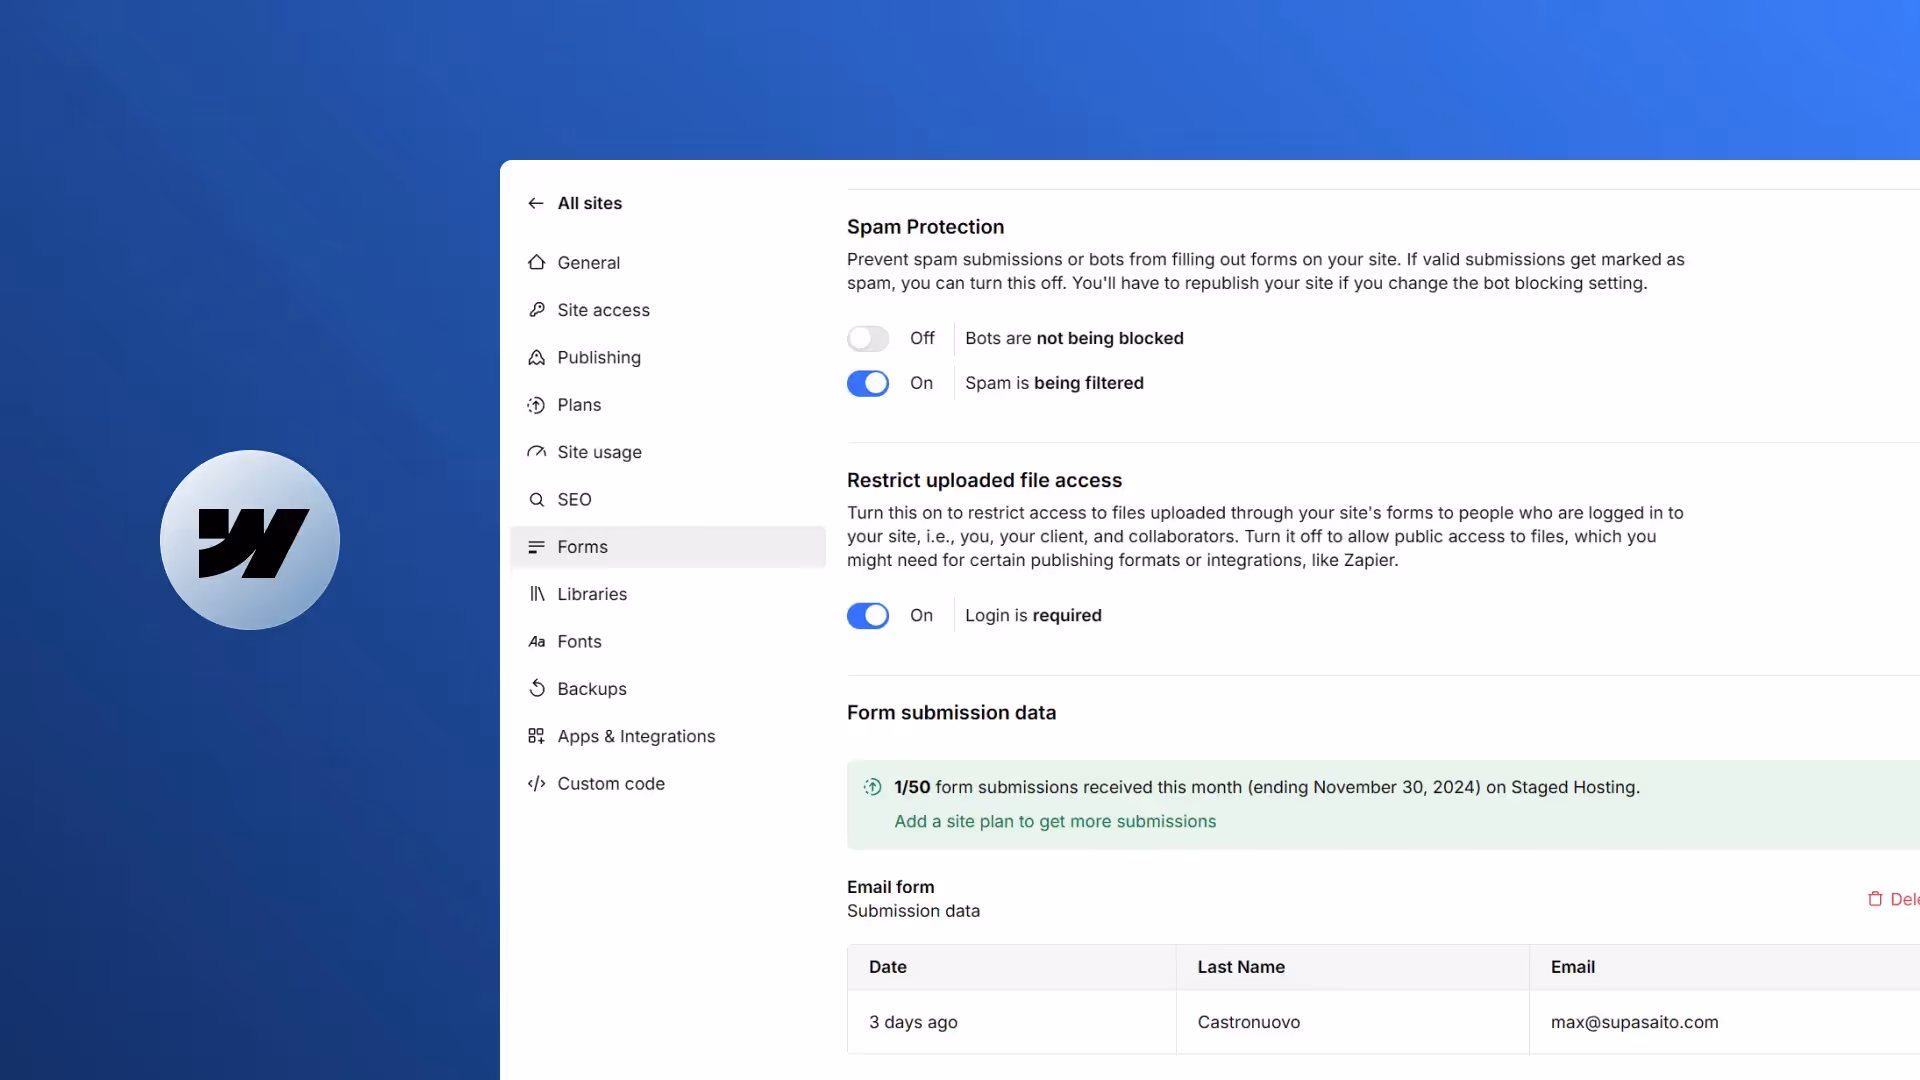Go to the Plans section

coord(579,405)
